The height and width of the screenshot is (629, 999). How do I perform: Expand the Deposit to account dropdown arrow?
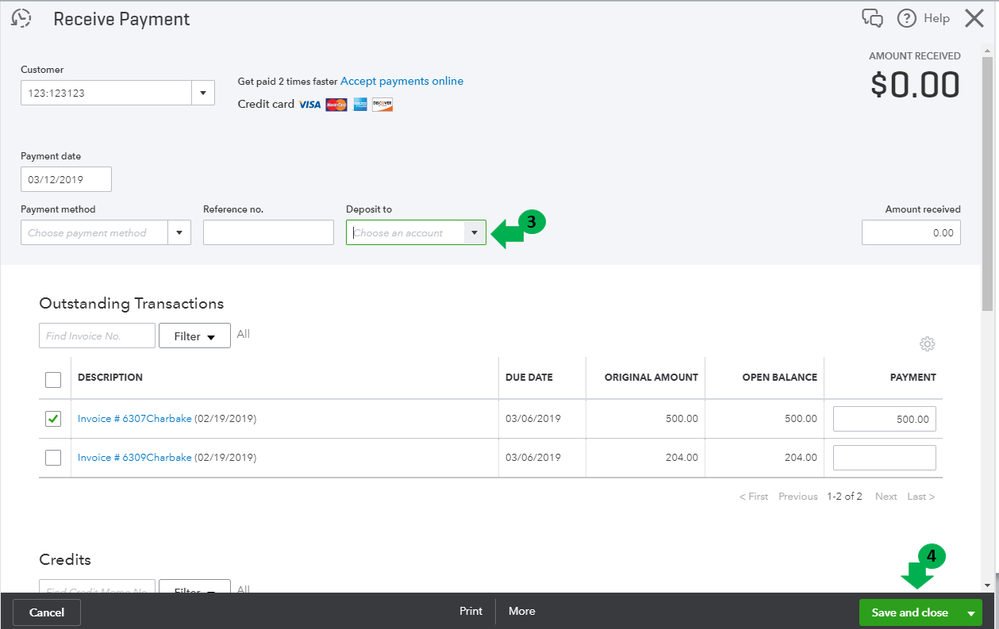point(474,233)
